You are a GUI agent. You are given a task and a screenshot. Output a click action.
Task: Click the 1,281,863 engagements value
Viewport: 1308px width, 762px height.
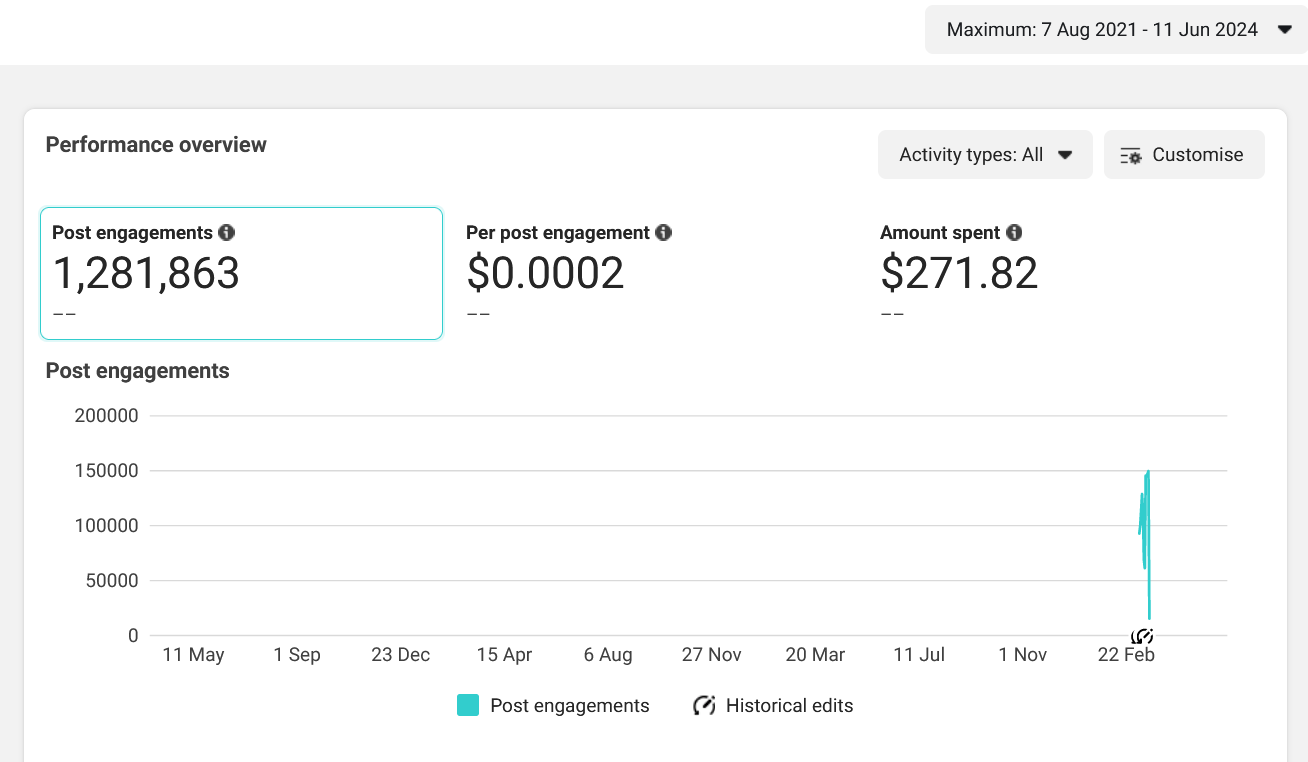pos(146,273)
